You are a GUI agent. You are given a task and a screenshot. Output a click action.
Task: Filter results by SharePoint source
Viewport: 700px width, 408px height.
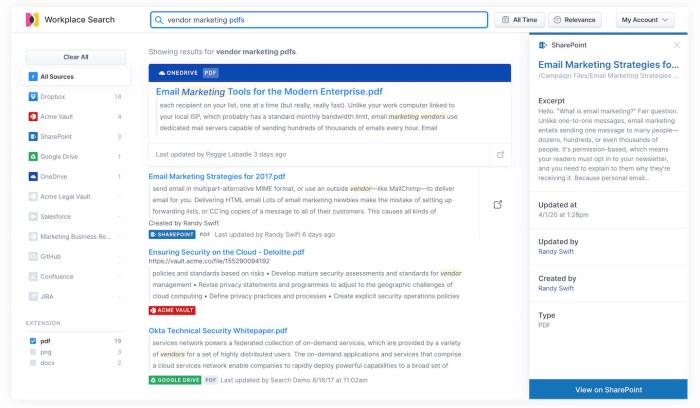click(x=76, y=137)
